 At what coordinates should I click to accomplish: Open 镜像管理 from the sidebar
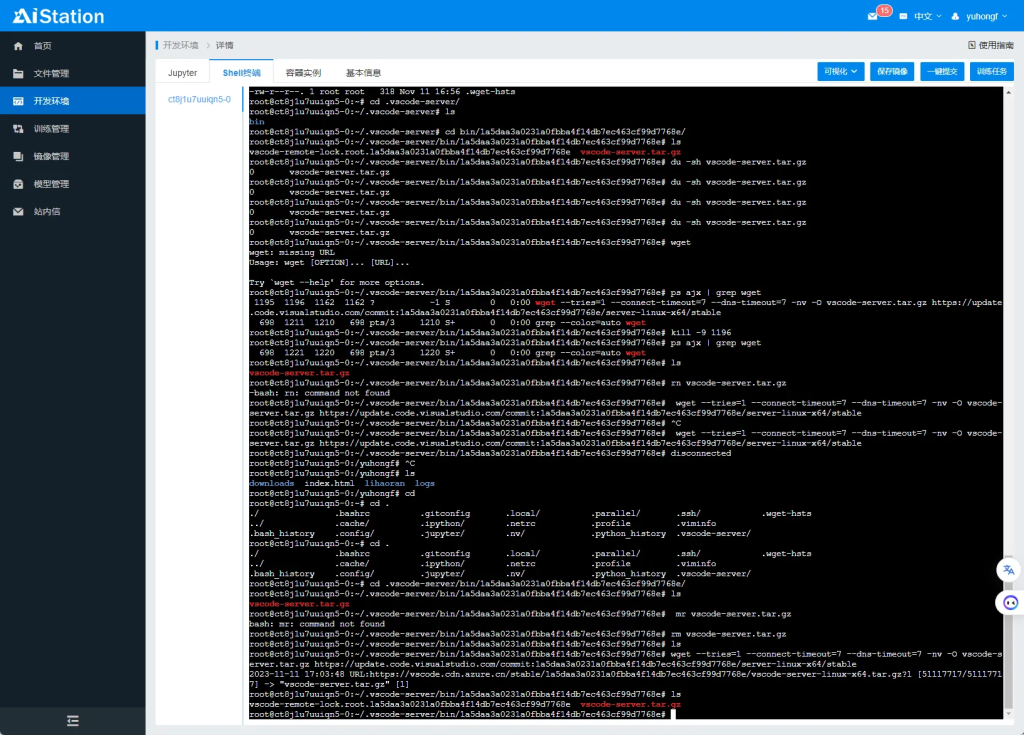pos(51,157)
